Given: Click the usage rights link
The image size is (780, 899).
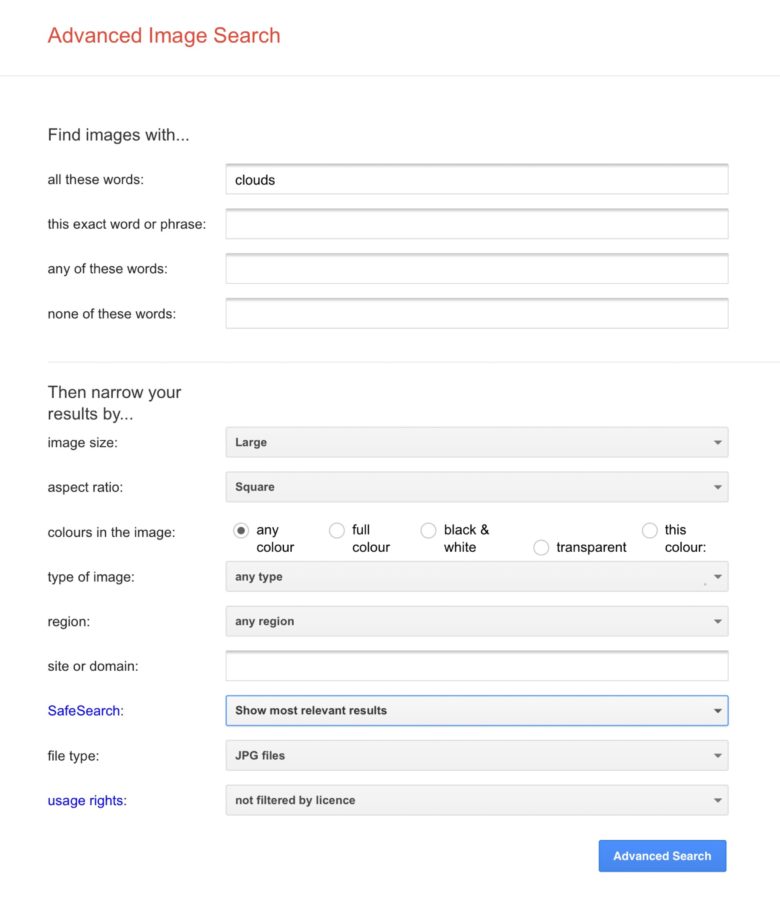Looking at the screenshot, I should click(84, 800).
